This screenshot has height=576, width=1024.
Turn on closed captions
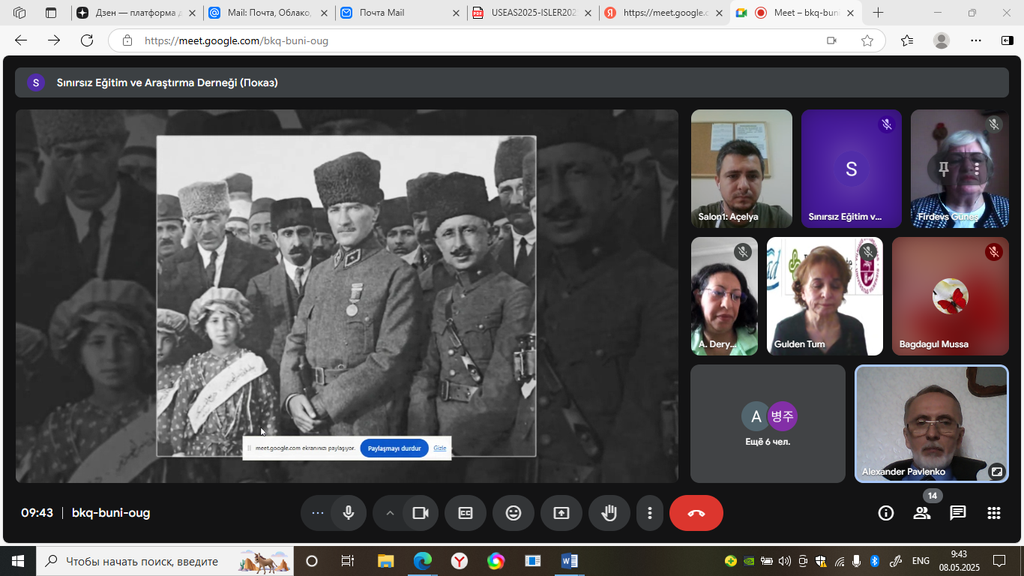465,513
